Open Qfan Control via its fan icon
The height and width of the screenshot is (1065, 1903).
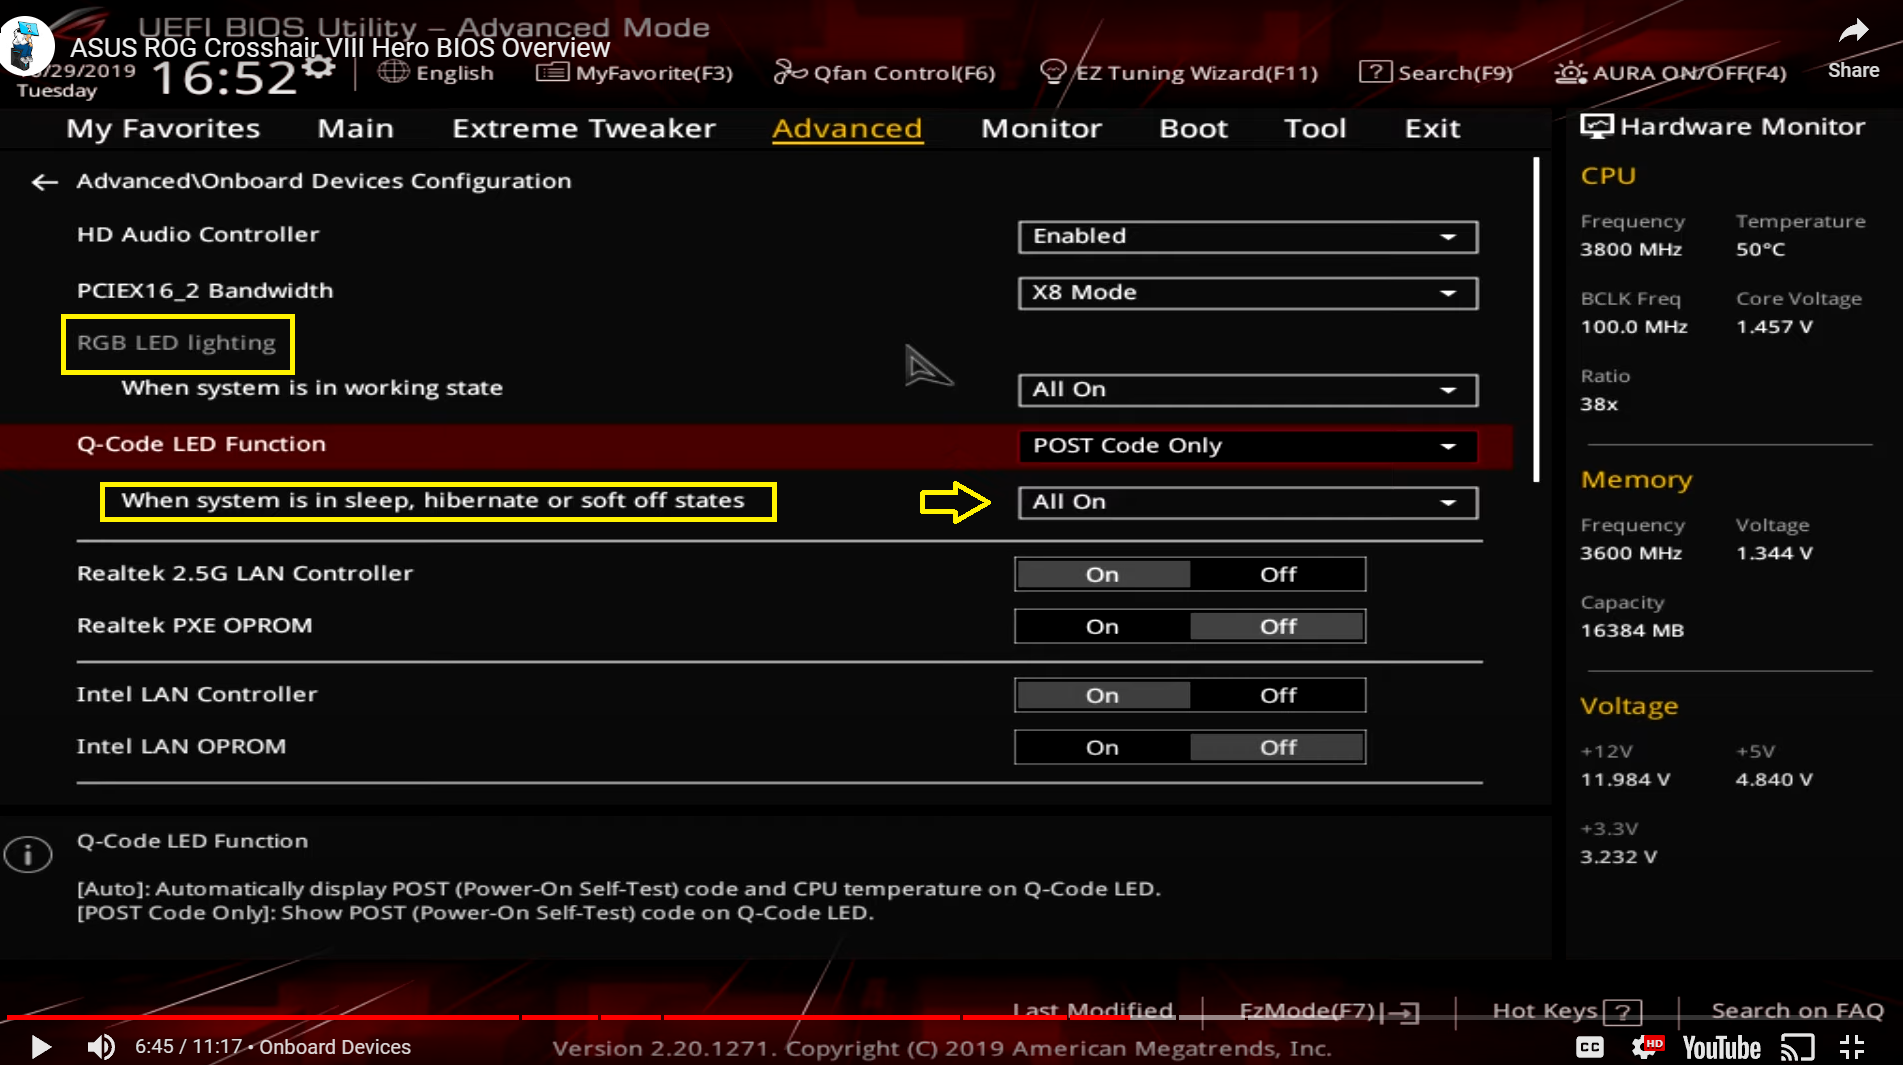click(x=789, y=71)
